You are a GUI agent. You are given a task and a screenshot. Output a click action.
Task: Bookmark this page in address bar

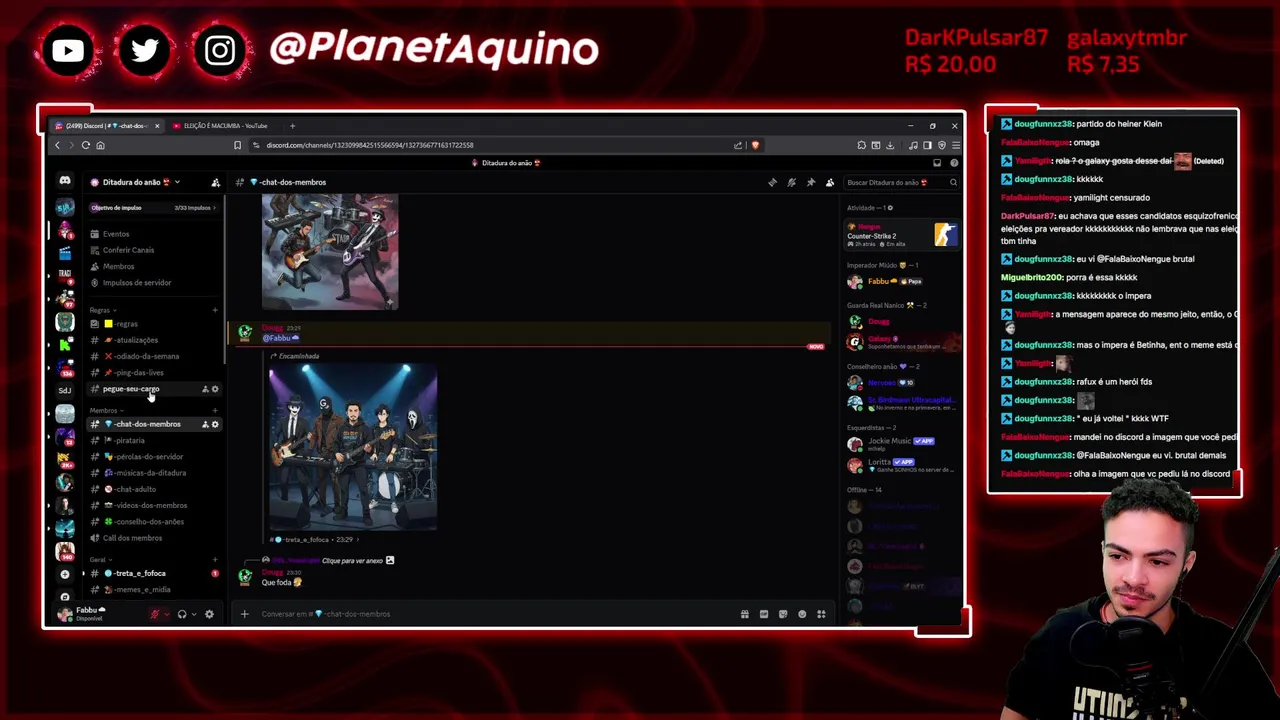click(x=237, y=145)
